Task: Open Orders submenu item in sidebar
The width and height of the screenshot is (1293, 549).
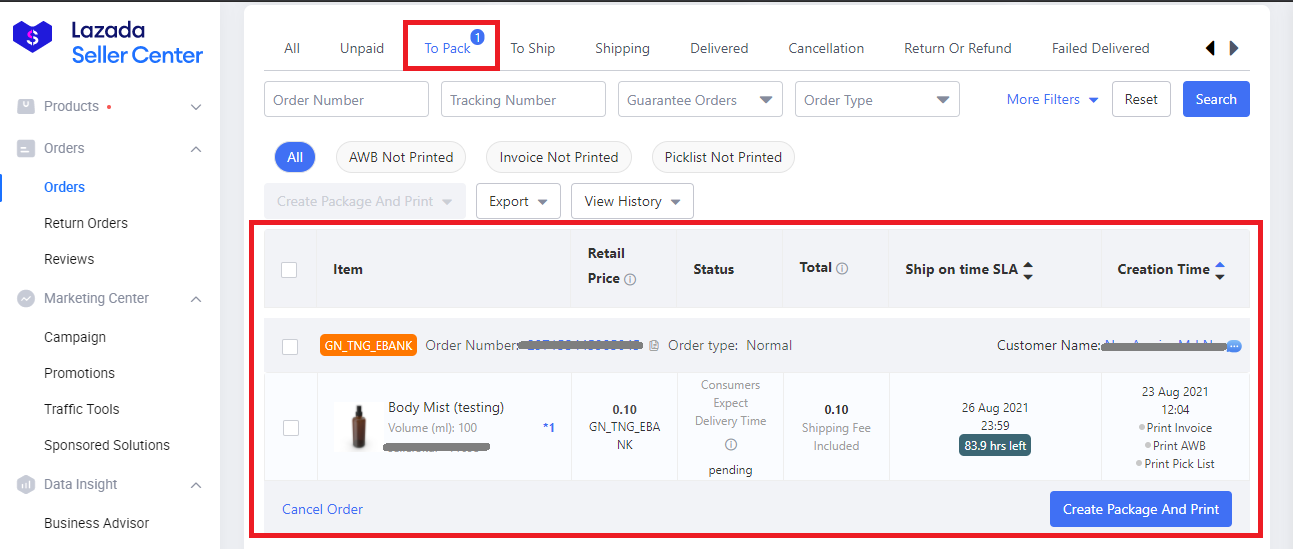Action: (64, 187)
